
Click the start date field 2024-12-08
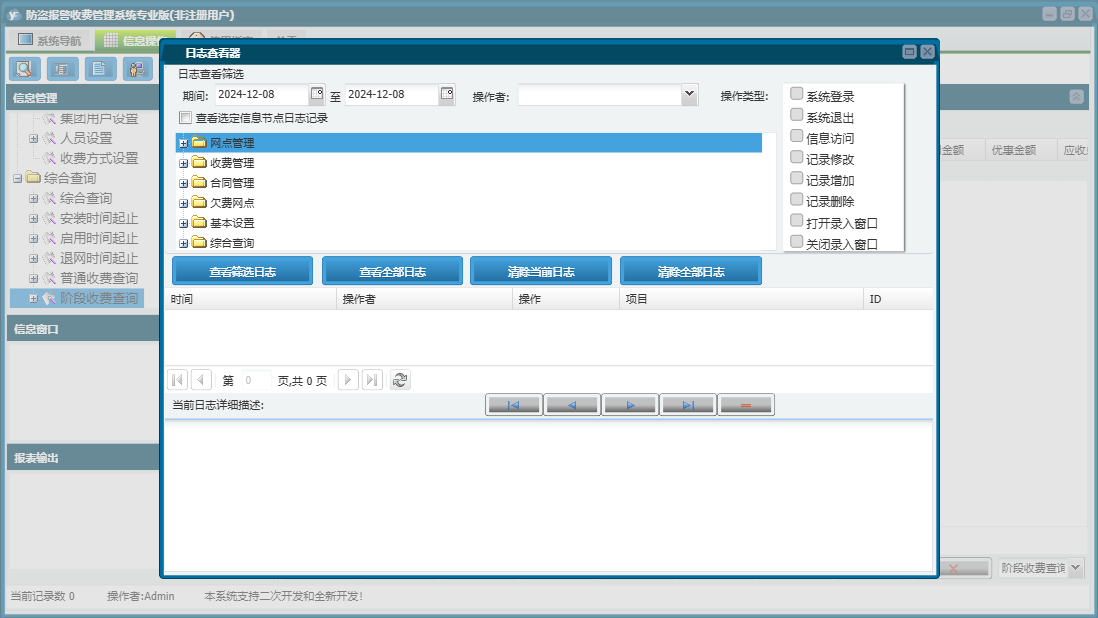[x=261, y=94]
